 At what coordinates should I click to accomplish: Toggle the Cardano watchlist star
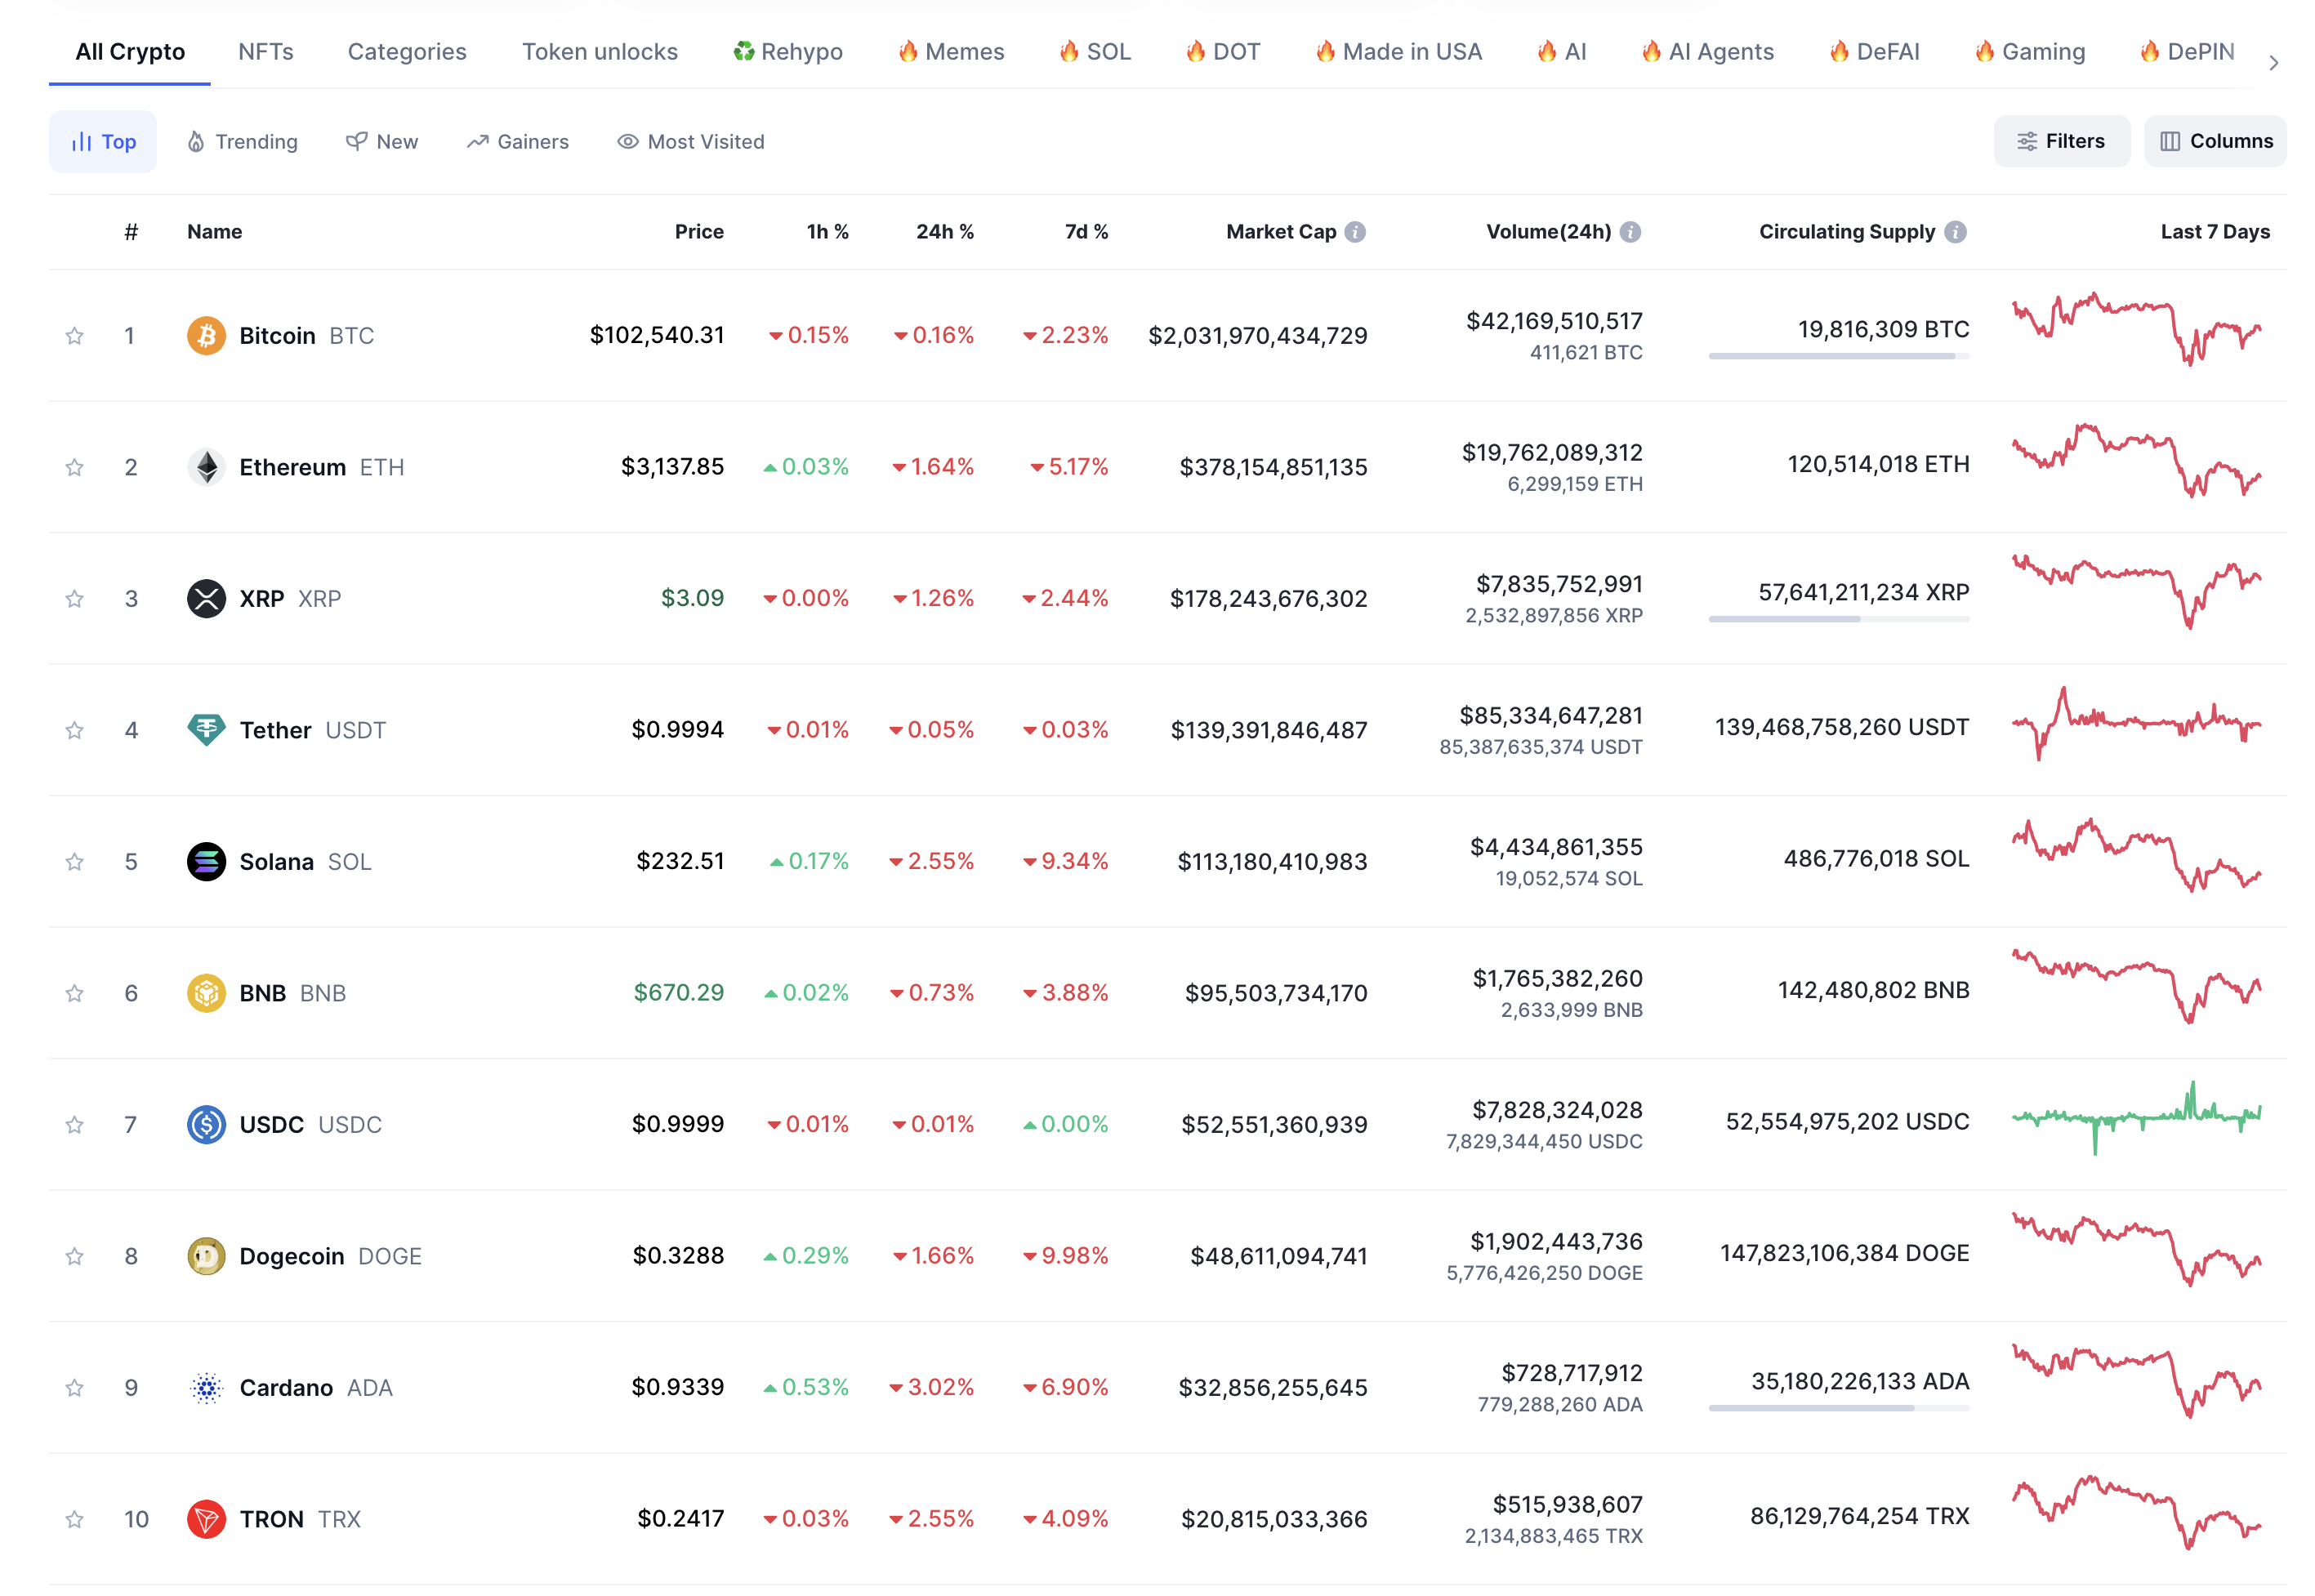click(74, 1388)
